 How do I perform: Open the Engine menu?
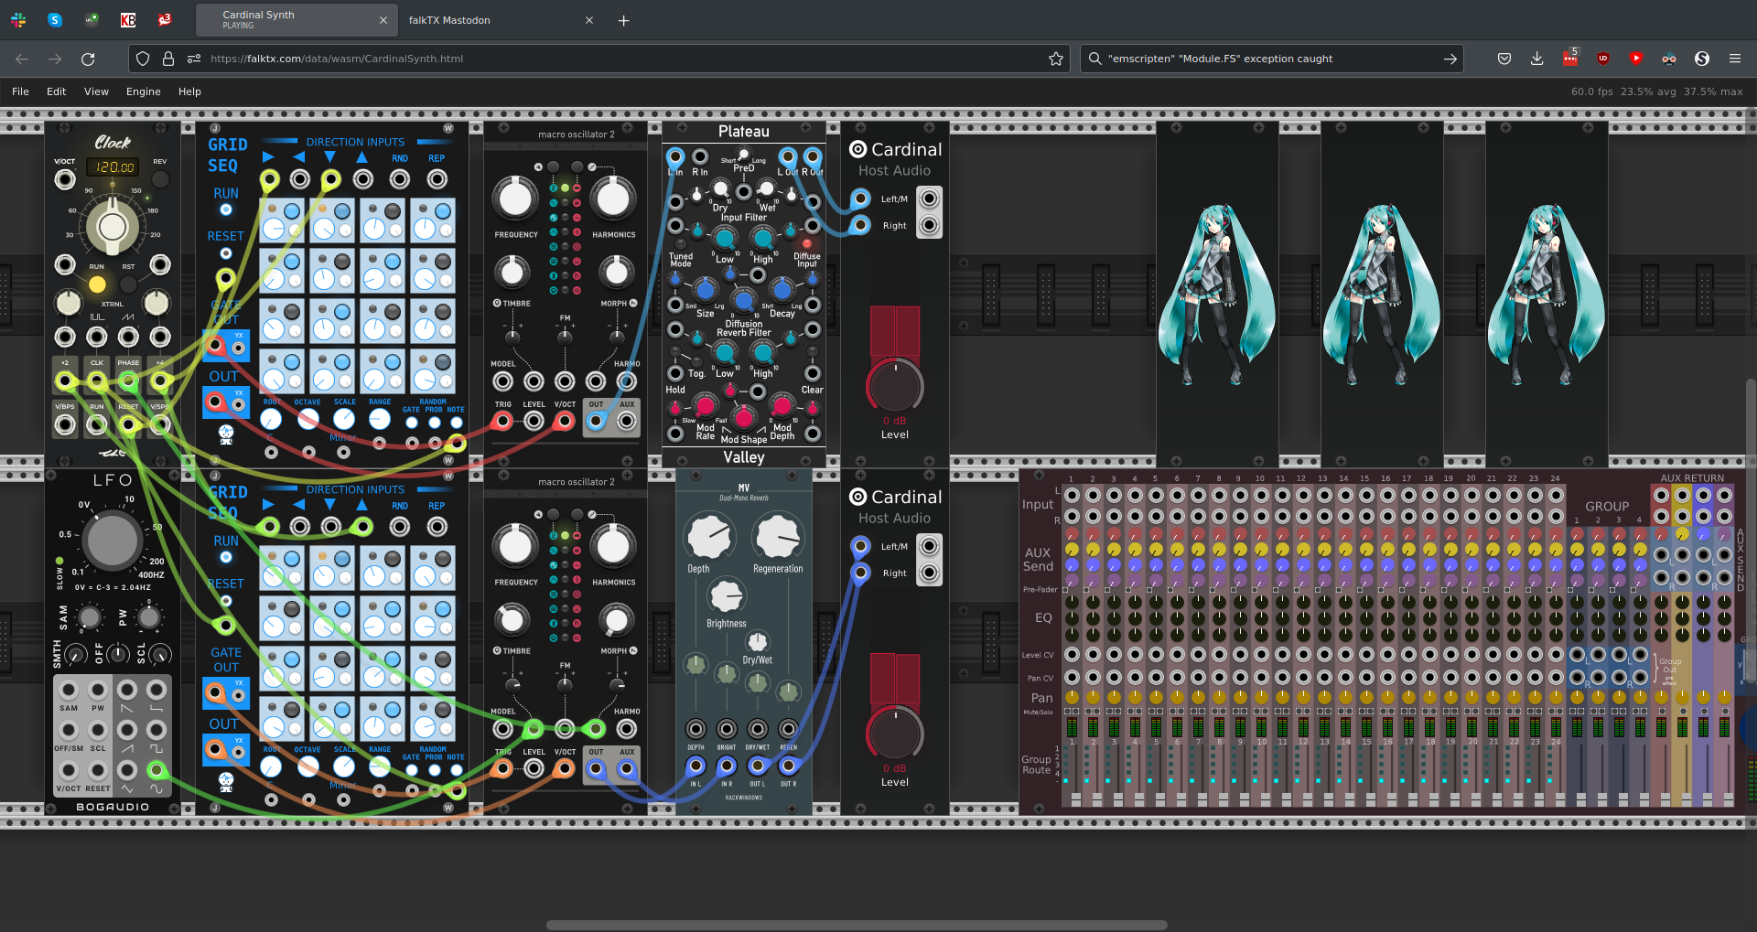pyautogui.click(x=143, y=91)
